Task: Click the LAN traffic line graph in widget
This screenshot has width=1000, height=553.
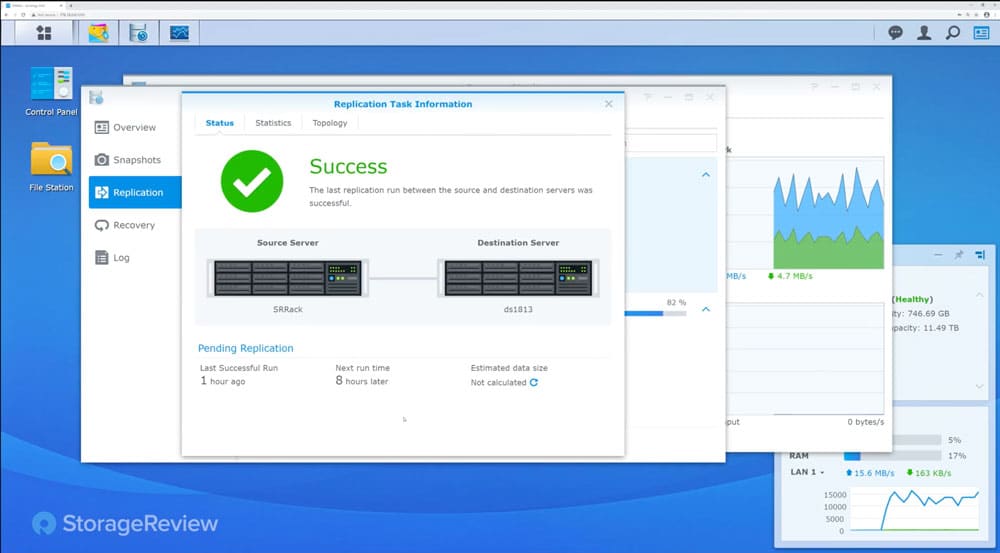Action: (x=915, y=510)
